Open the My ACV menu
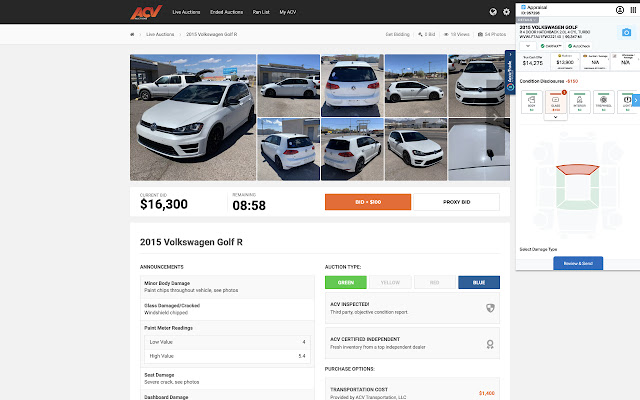 pyautogui.click(x=288, y=12)
